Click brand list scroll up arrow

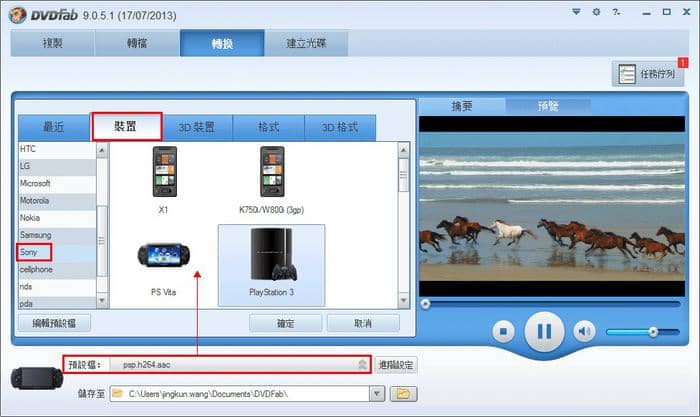[102, 150]
